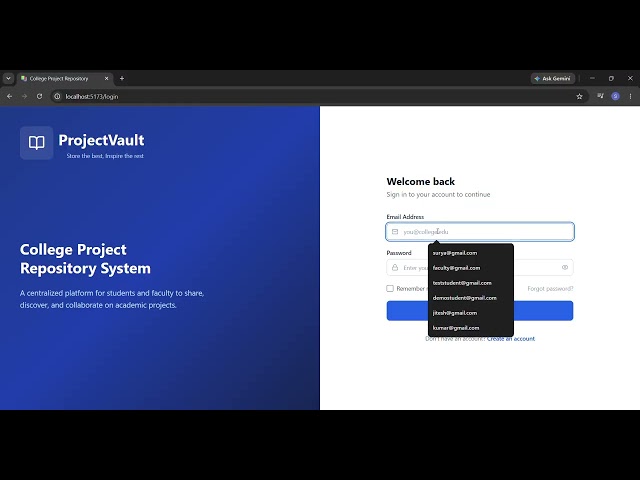640x480 pixels.
Task: Click the 'College Project Repository System' heading
Action: point(85,259)
